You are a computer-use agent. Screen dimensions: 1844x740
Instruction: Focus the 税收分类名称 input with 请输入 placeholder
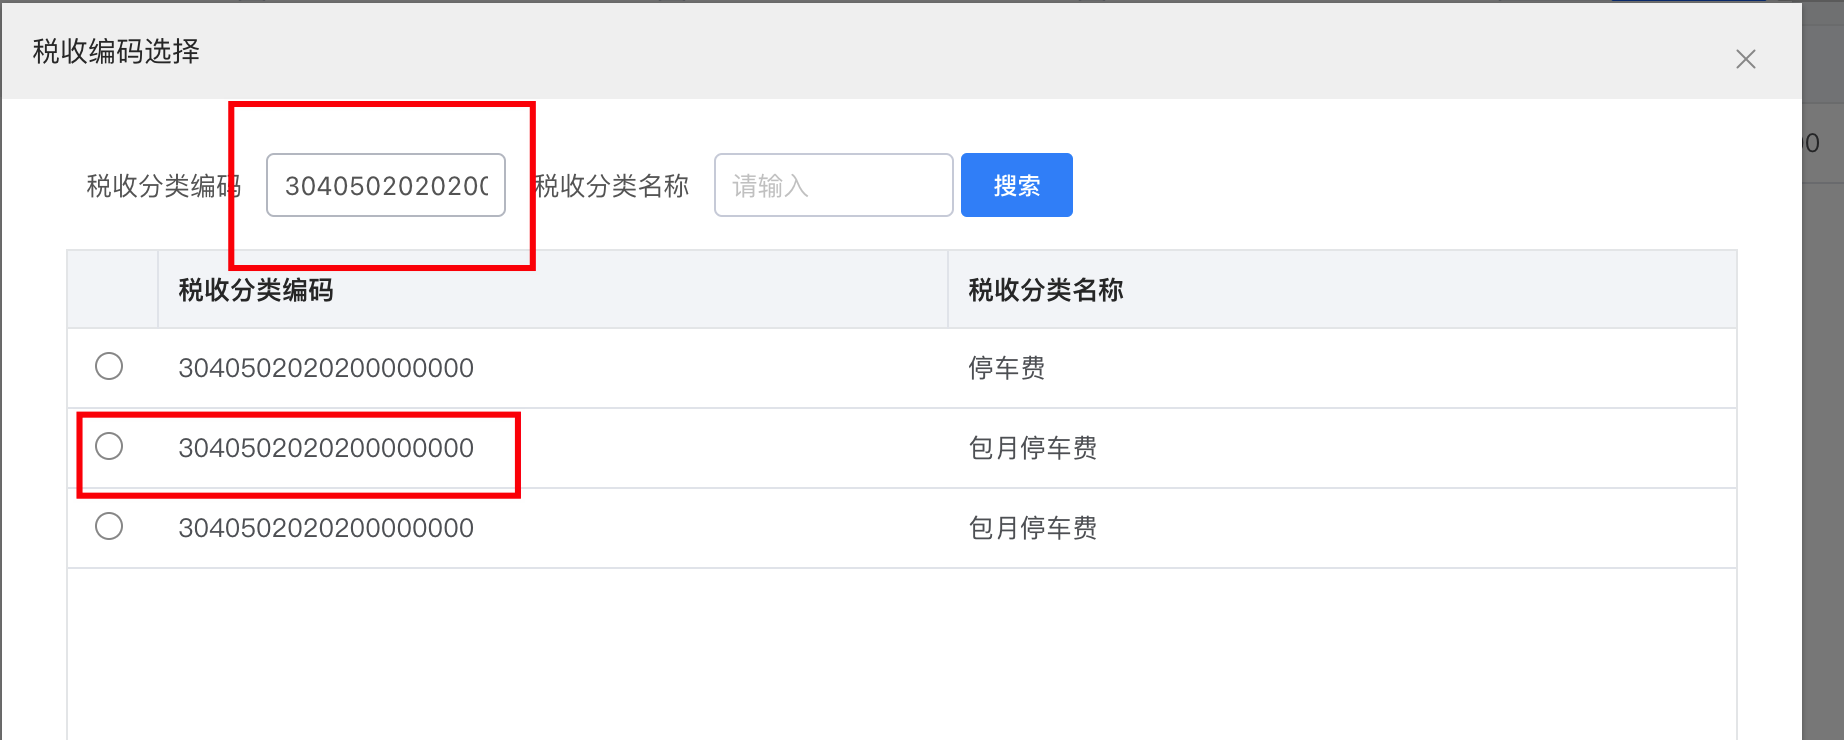(x=833, y=185)
